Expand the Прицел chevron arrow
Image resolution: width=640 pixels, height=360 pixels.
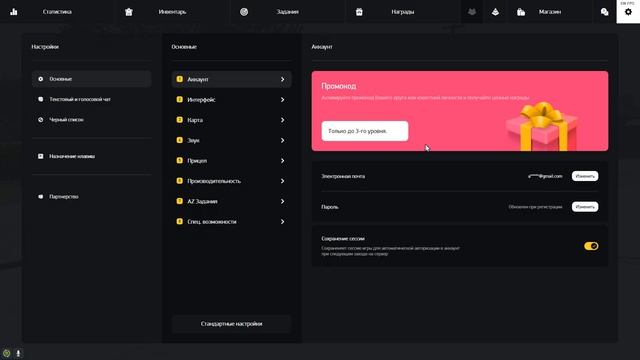tap(282, 161)
